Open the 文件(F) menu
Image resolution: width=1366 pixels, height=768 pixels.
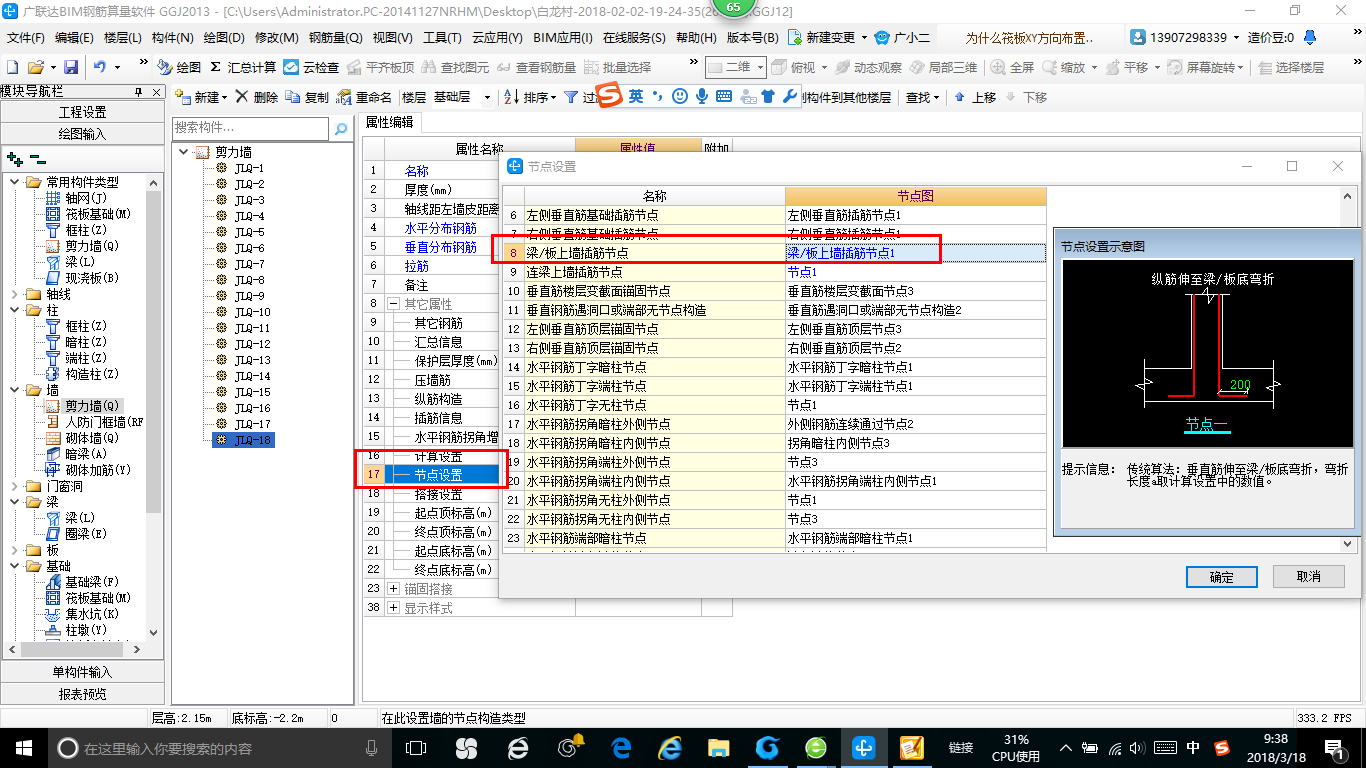tap(27, 37)
